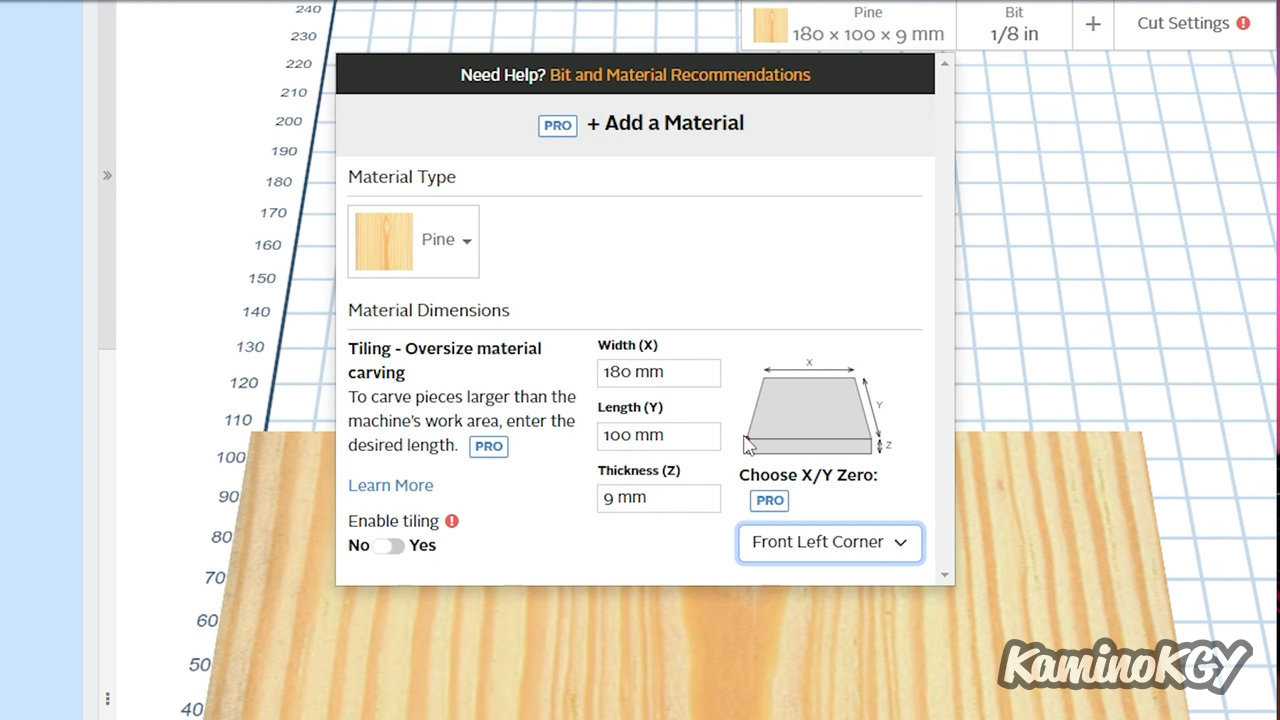Click the PRO badge after desired length text
Screen dimensions: 1280x720
[489, 447]
